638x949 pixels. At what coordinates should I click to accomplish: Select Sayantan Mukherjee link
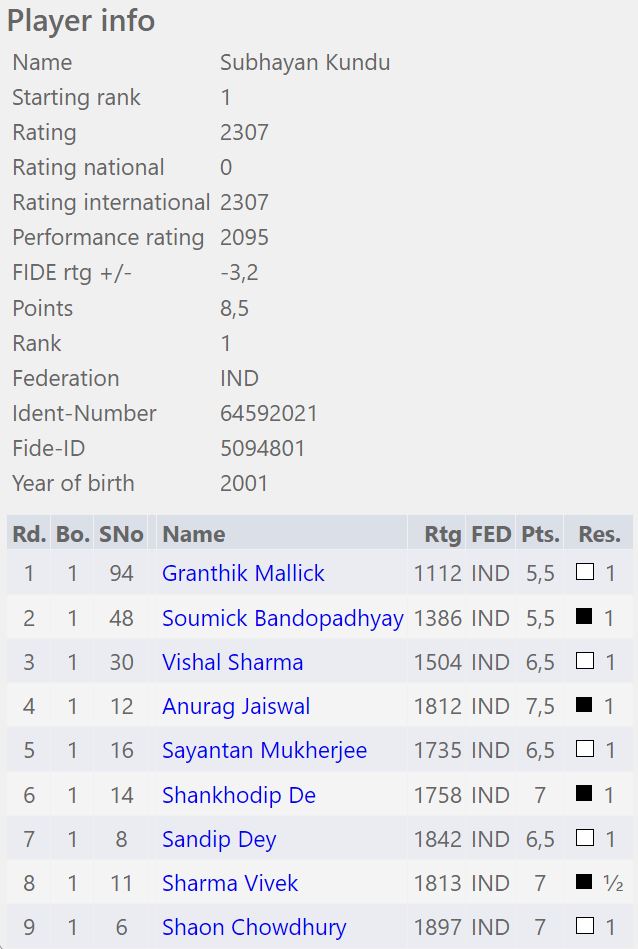(x=264, y=751)
